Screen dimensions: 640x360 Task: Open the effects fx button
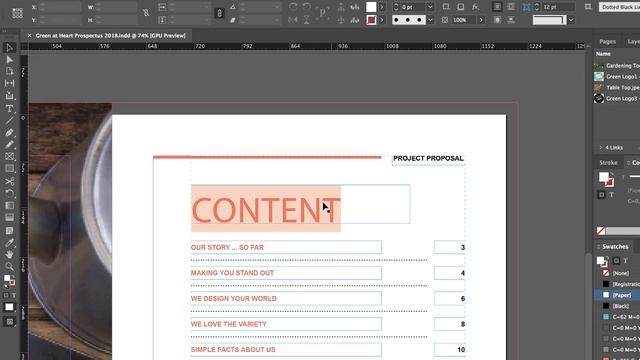(476, 7)
